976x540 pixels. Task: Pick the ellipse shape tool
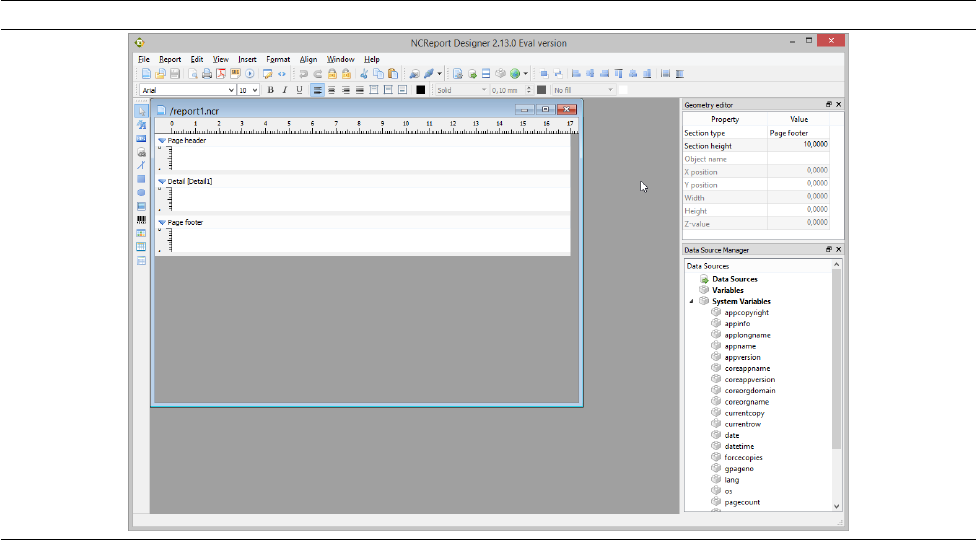pyautogui.click(x=141, y=192)
